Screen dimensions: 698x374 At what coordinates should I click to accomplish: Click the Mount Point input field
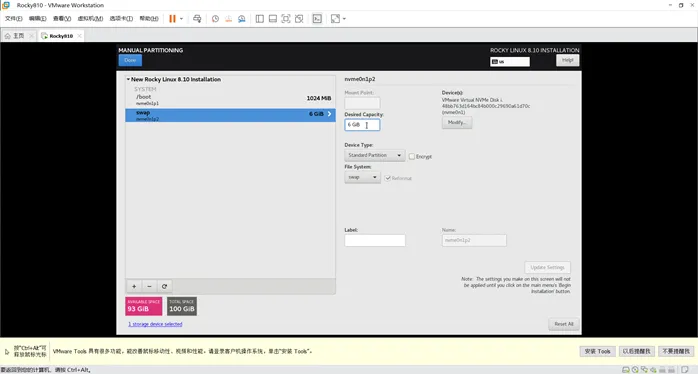coord(362,103)
